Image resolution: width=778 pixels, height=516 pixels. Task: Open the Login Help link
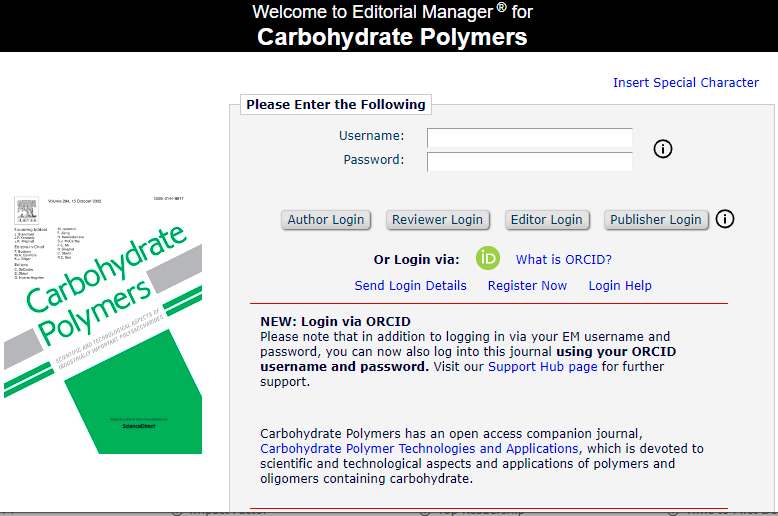click(619, 285)
